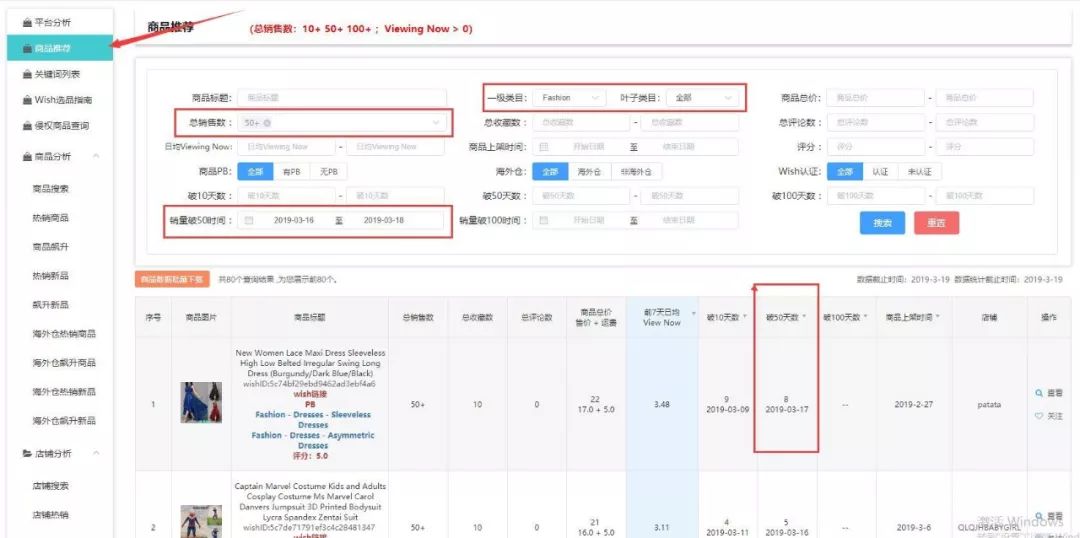Open 店铺搜索 submenu item

pyautogui.click(x=50, y=486)
